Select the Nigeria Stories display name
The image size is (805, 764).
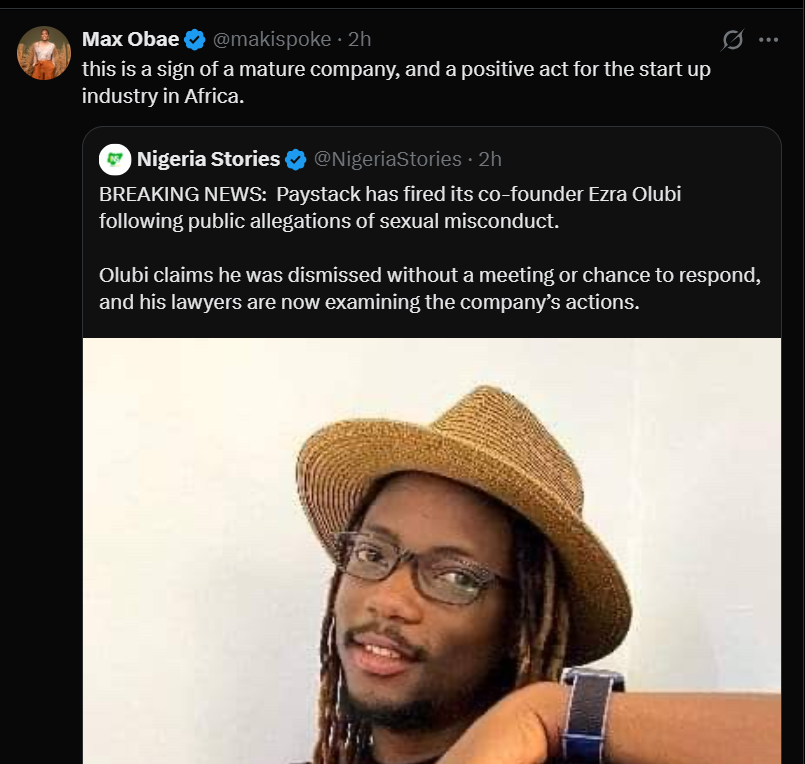209,159
